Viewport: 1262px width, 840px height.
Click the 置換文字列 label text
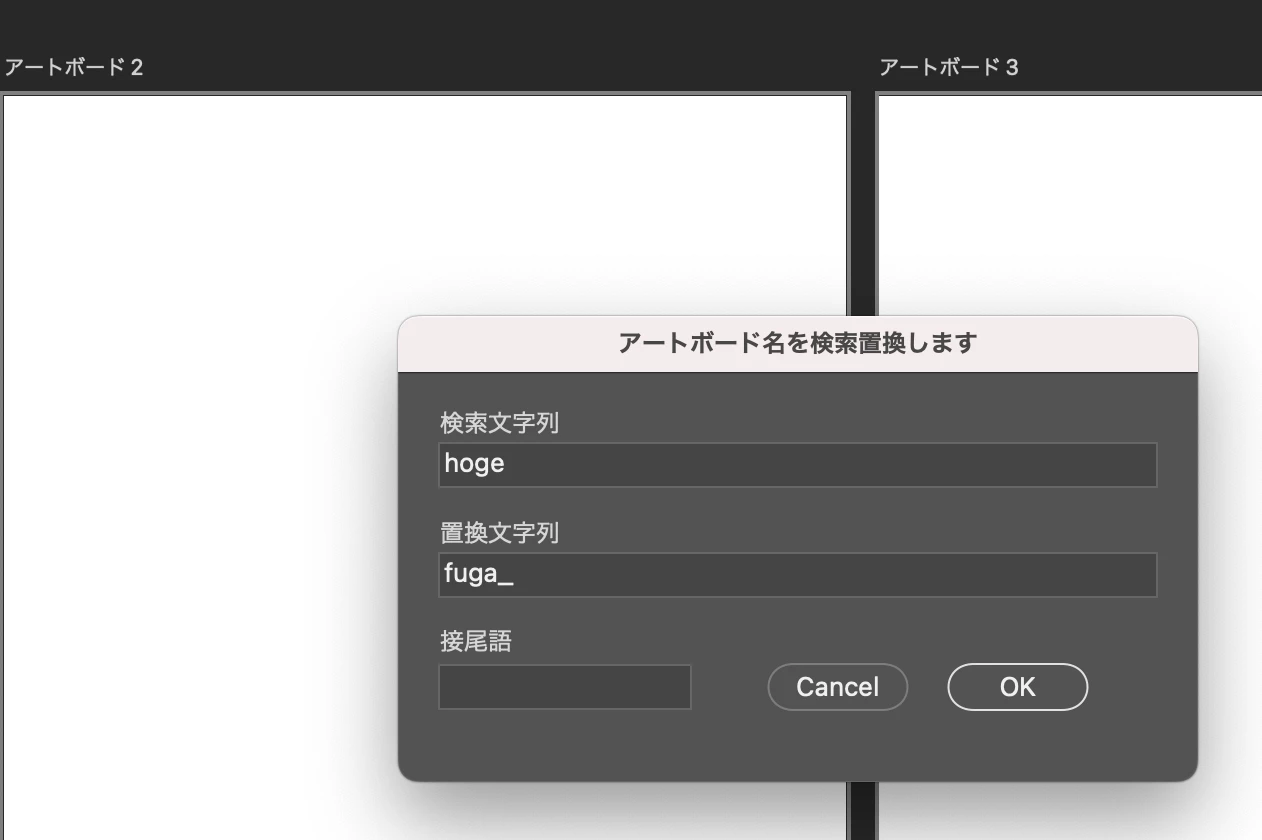[x=499, y=533]
